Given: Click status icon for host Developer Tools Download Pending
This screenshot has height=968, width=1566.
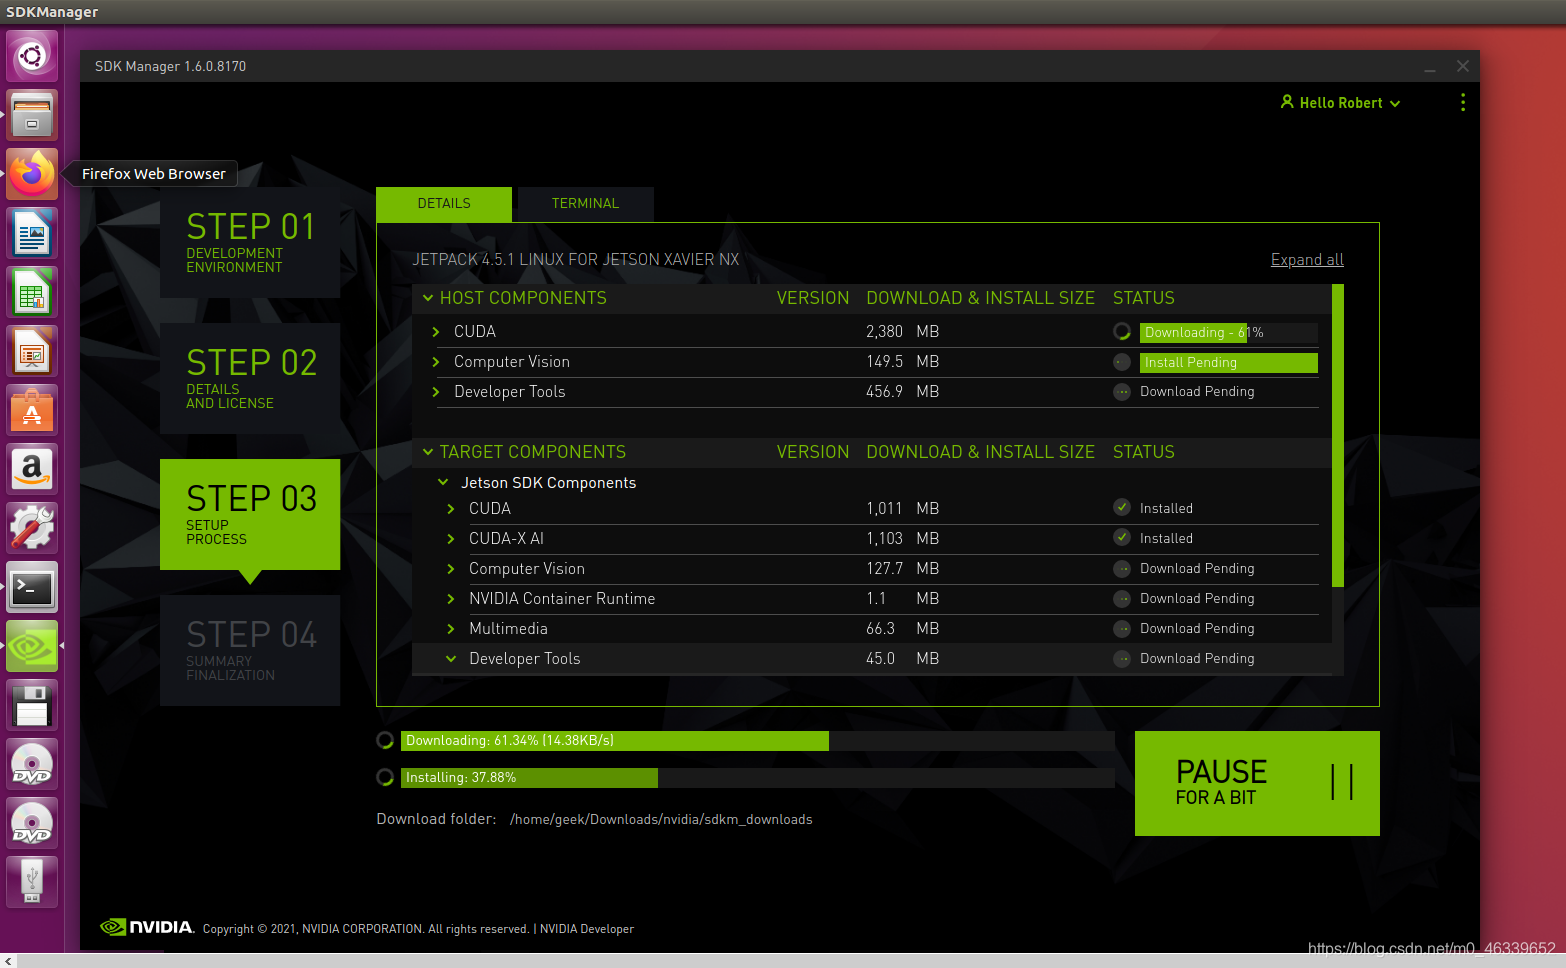Looking at the screenshot, I should click(1122, 392).
